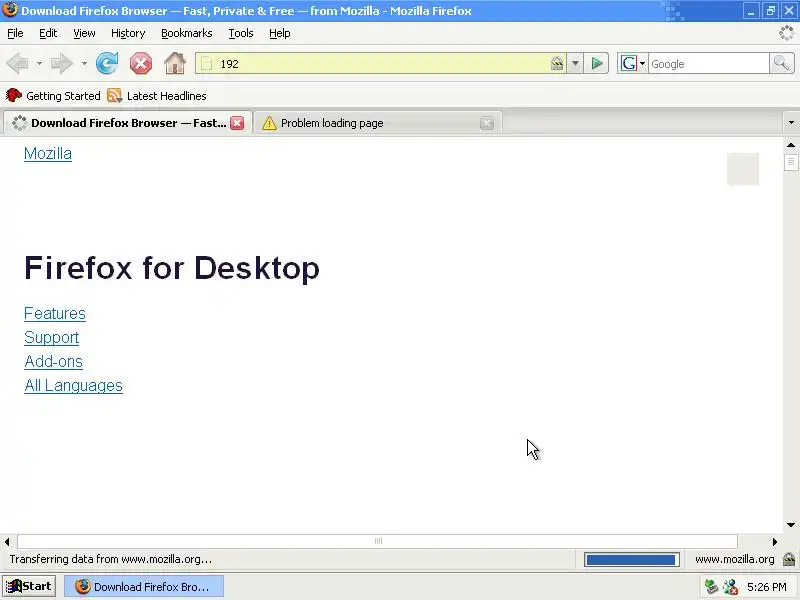Click the Getting Started bookmark icon
The height and width of the screenshot is (600, 800).
tap(14, 95)
